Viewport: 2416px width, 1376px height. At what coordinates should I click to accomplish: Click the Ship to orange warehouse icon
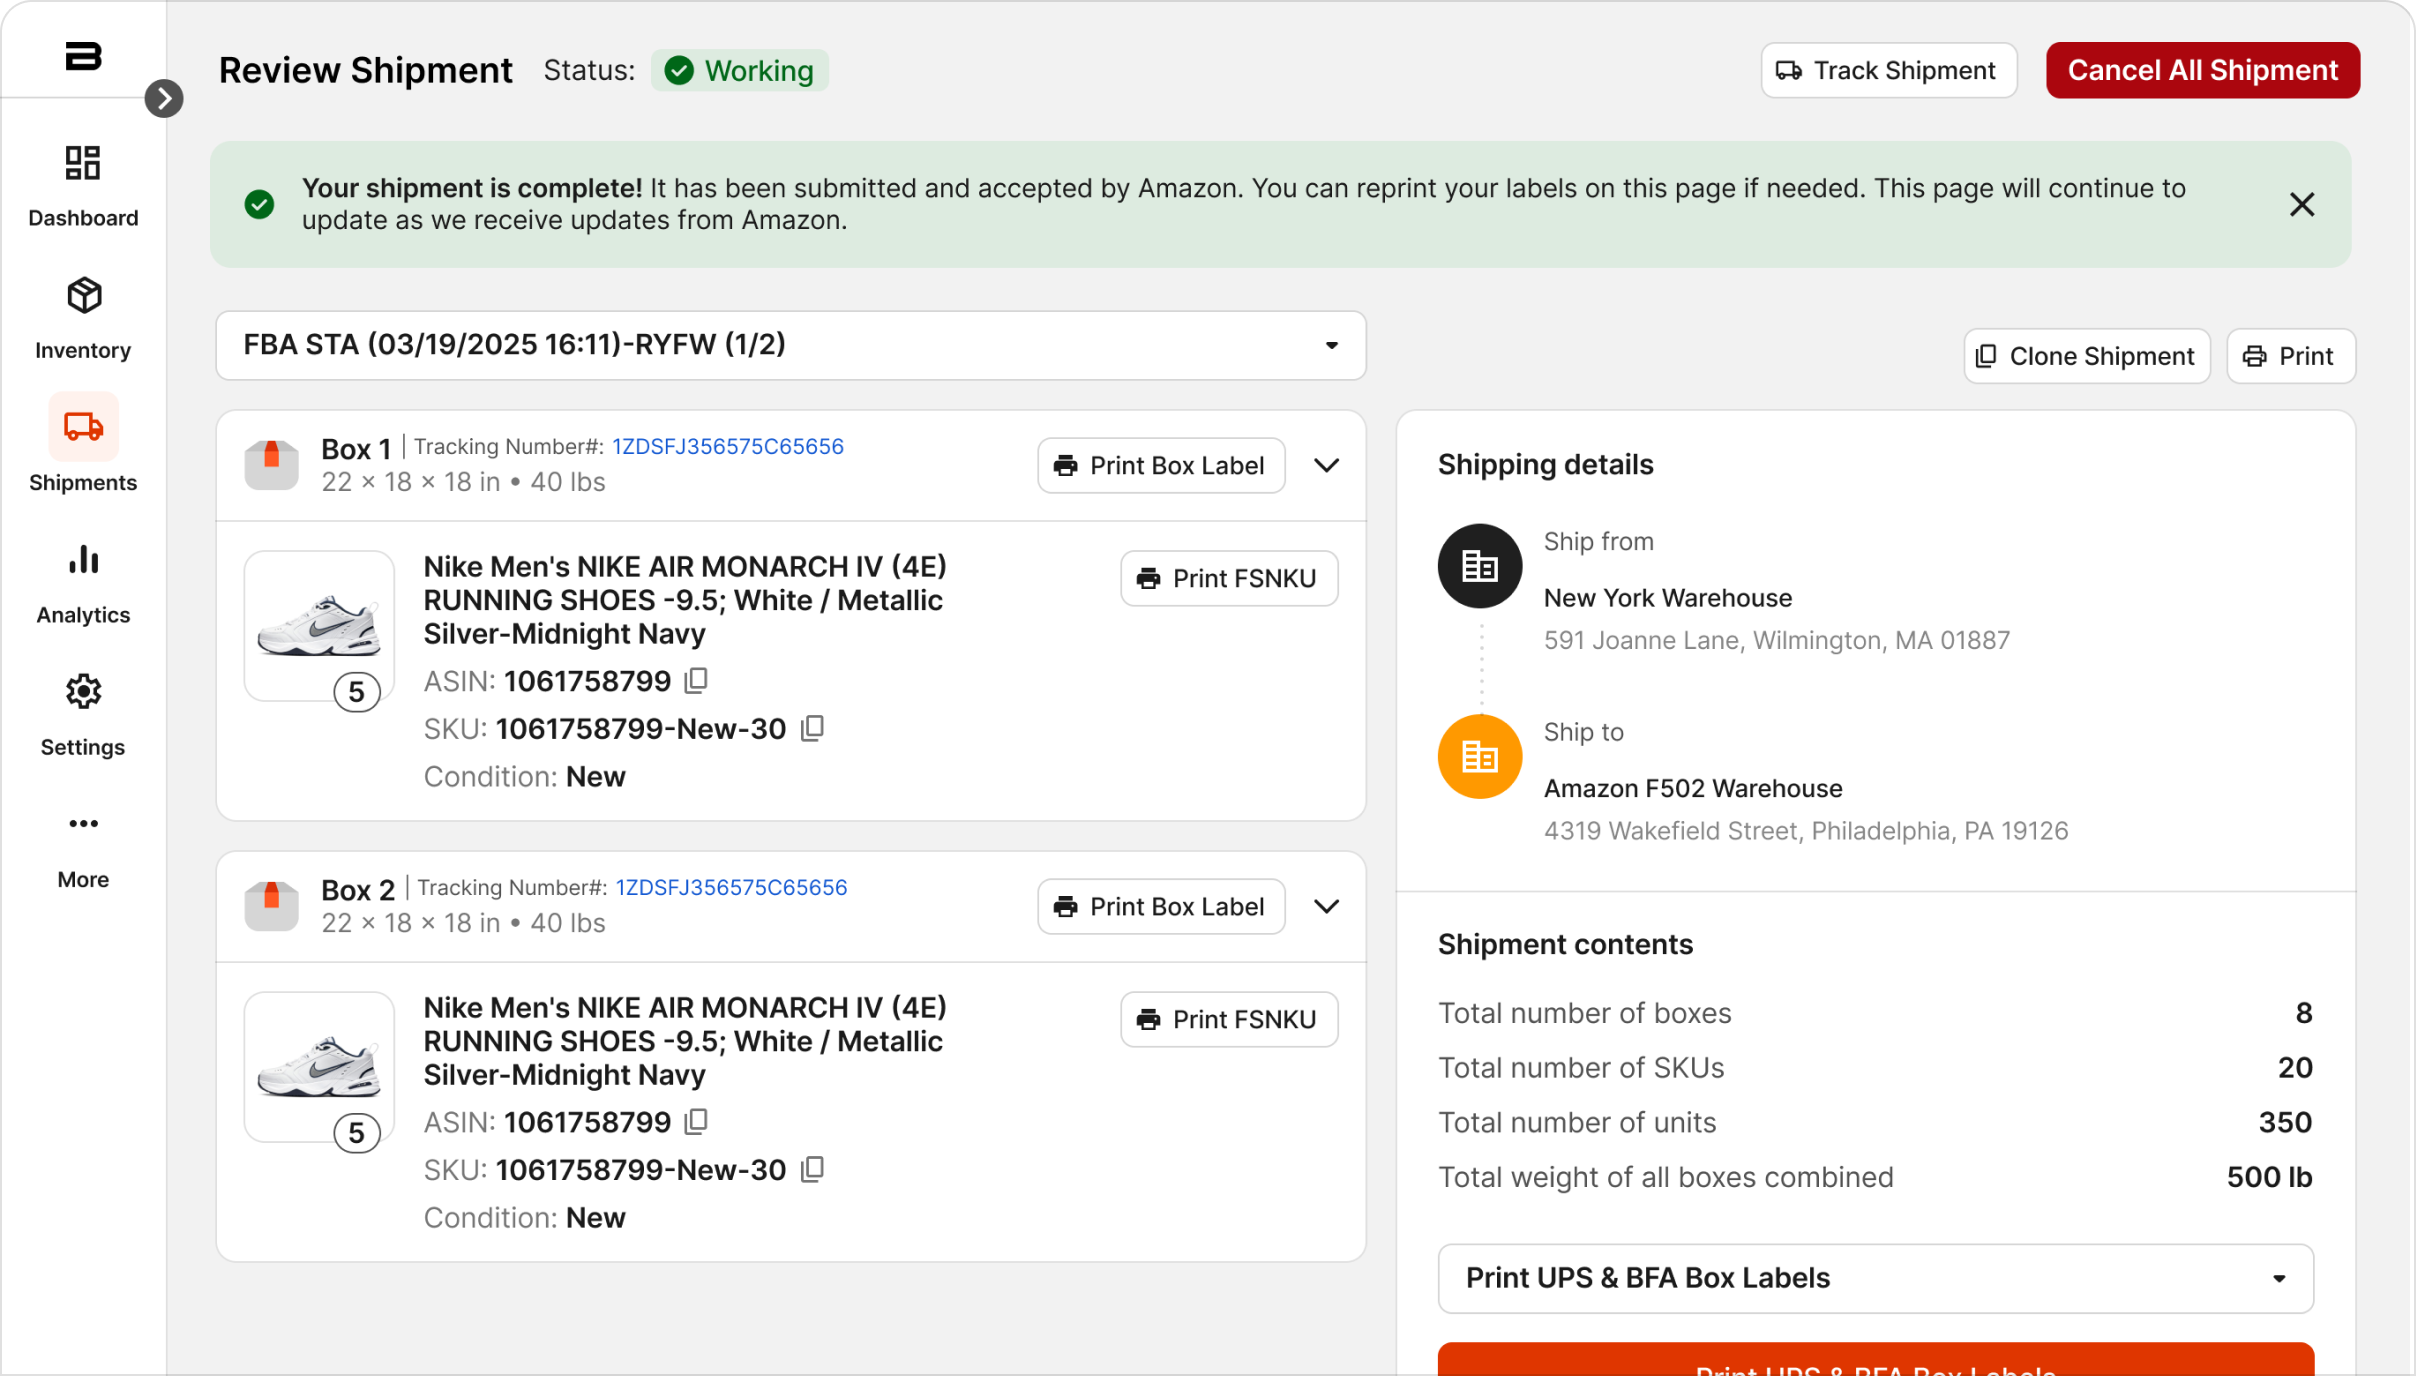click(x=1480, y=757)
